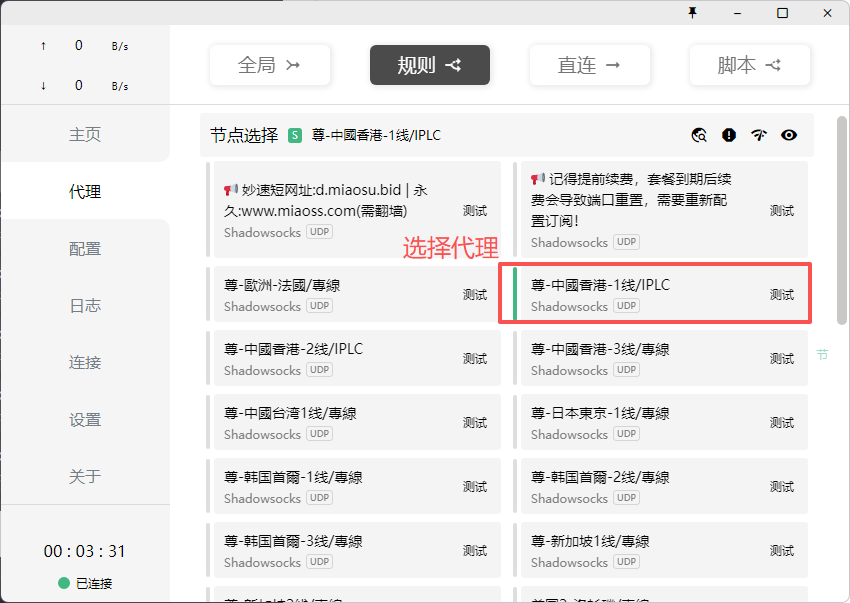Image resolution: width=850 pixels, height=603 pixels.
Task: Open the 日志 sidebar tab
Action: tap(85, 306)
